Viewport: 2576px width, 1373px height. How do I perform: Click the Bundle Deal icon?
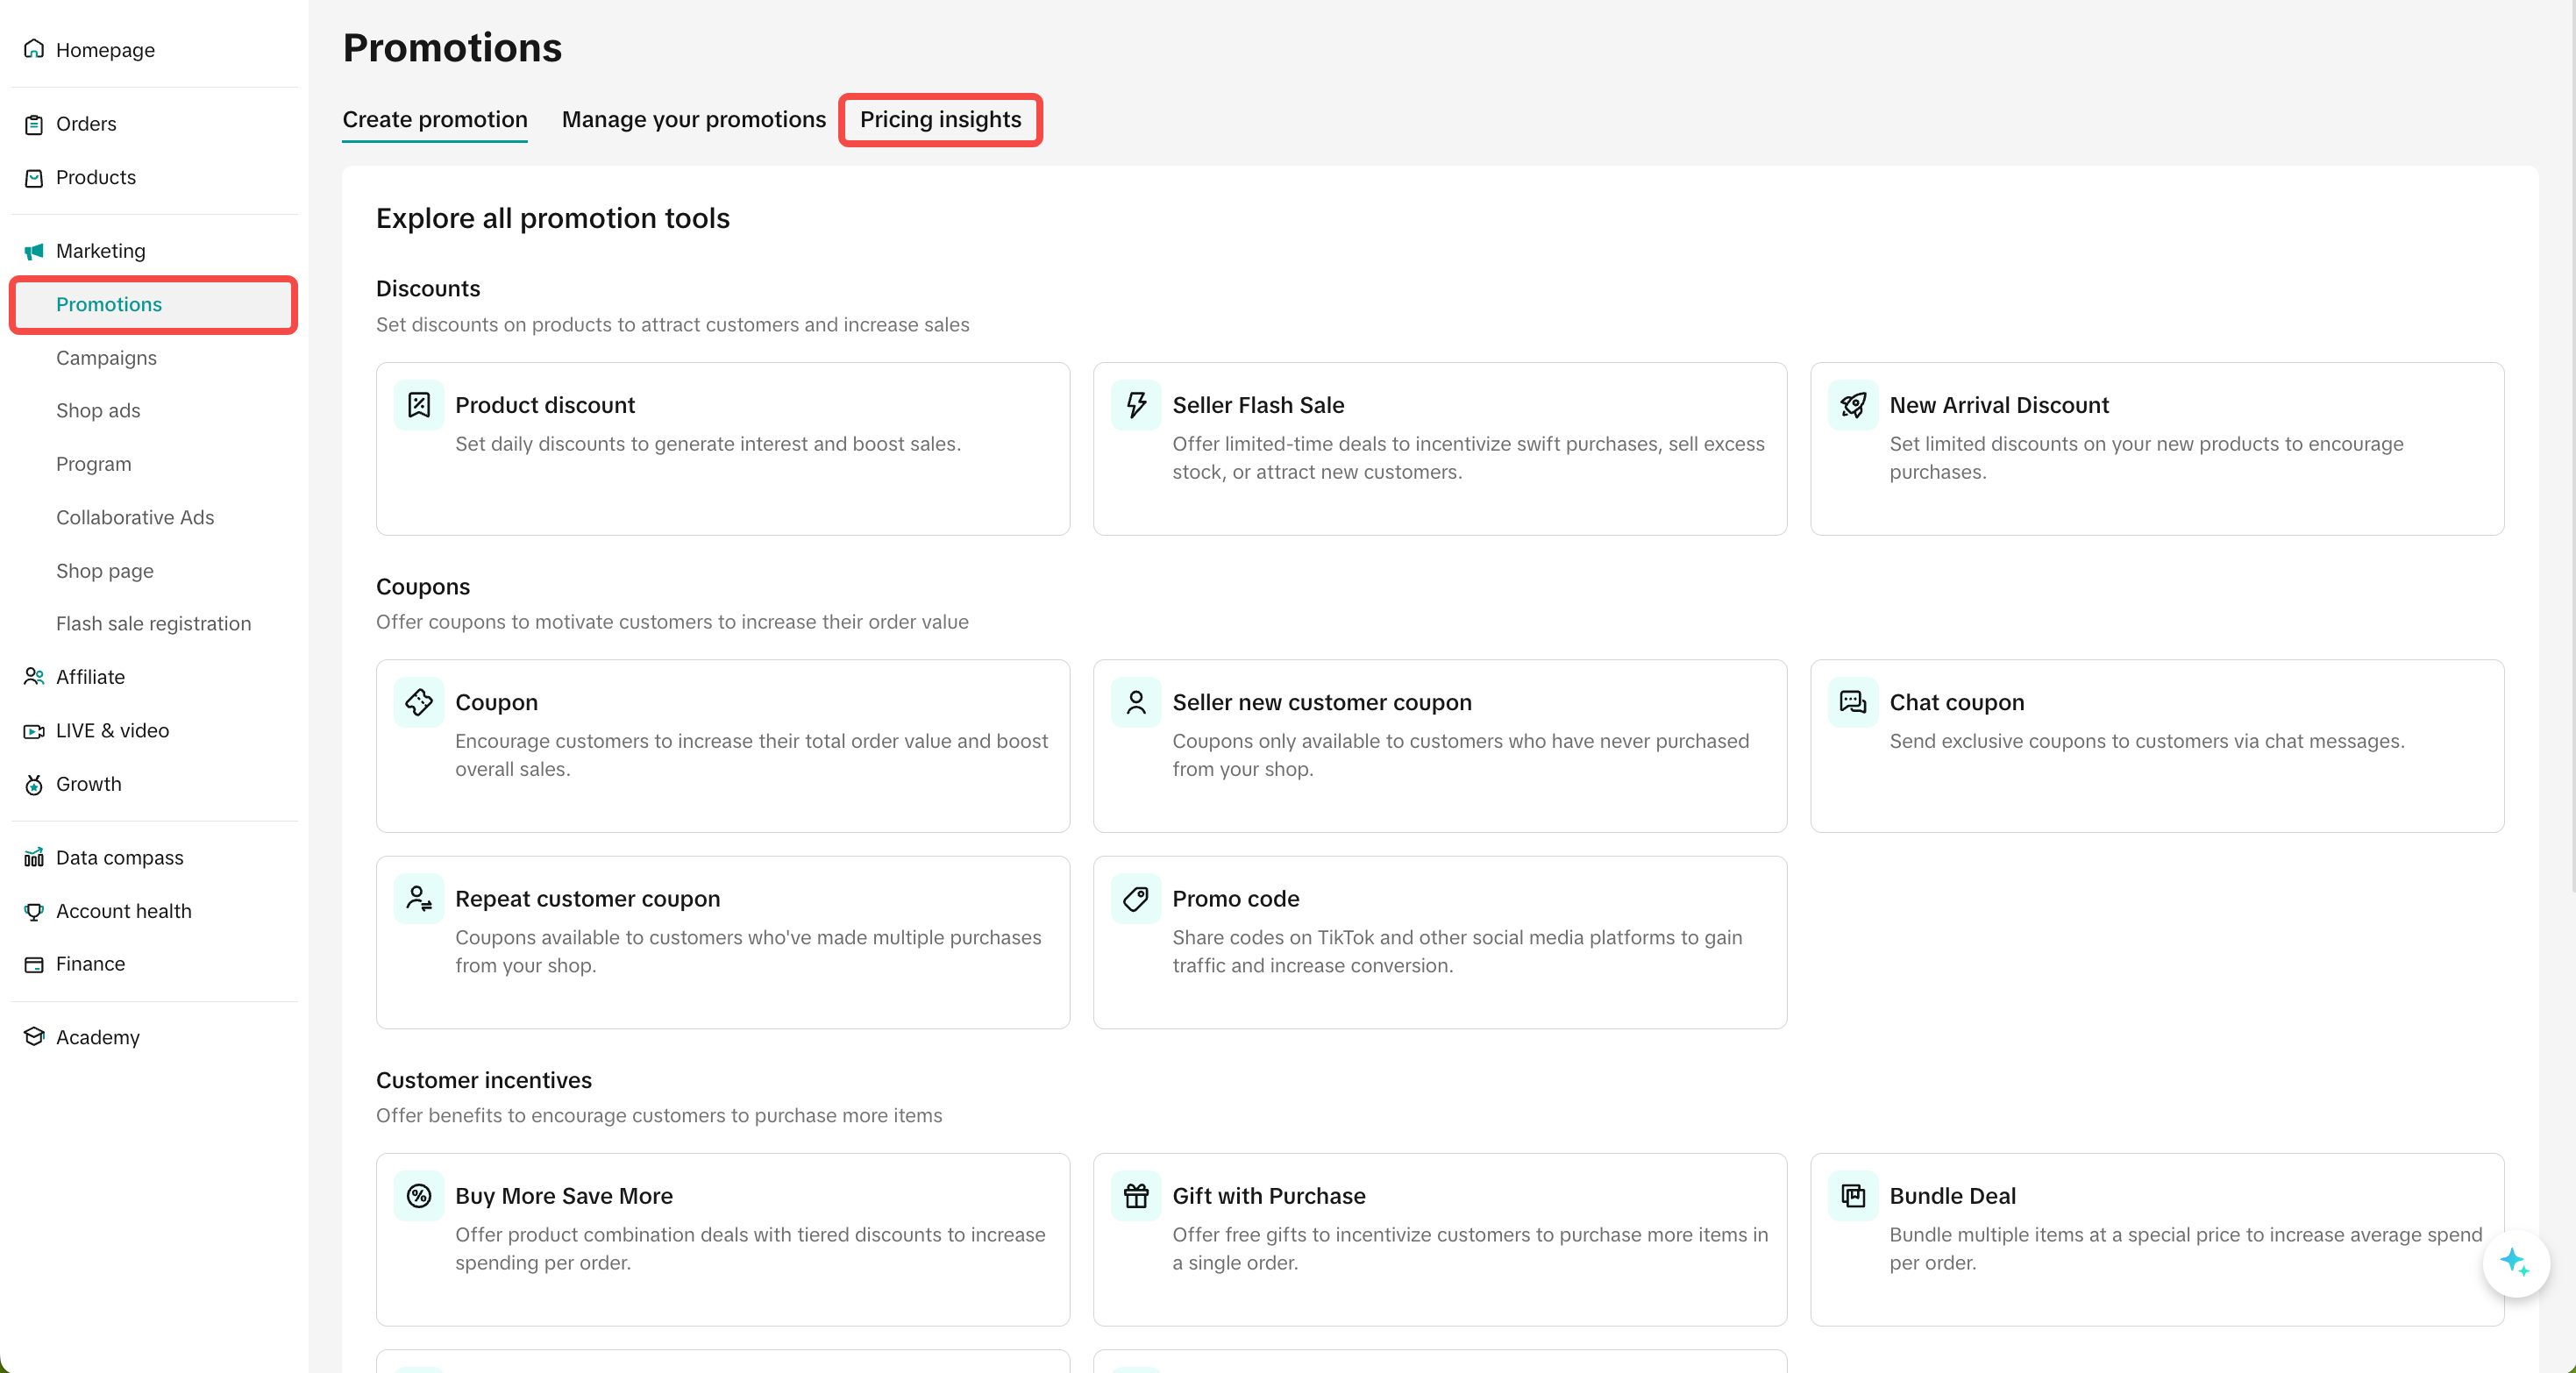[1853, 1196]
